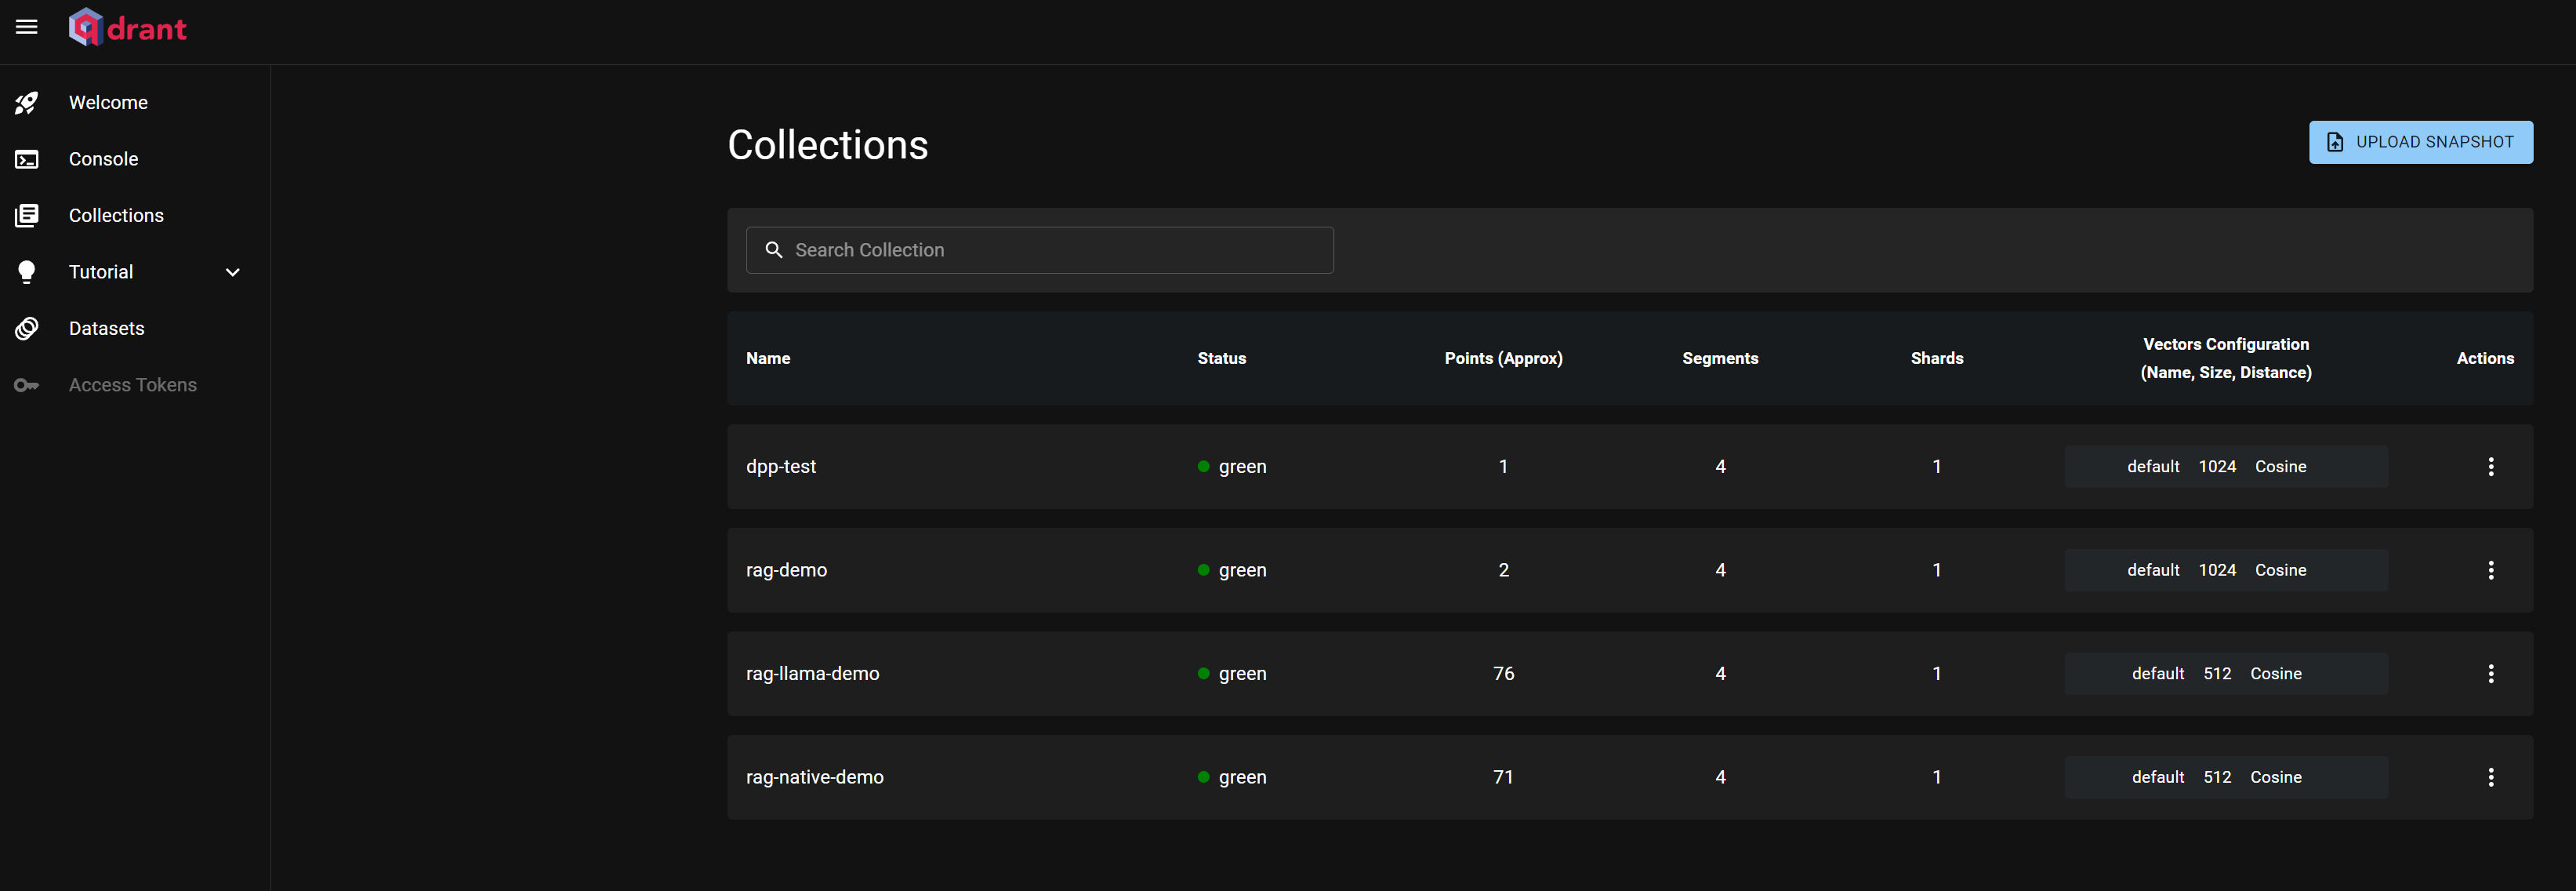Screen dimensions: 2576x891
Task: Click green status of rag-native-demo
Action: pyautogui.click(x=1232, y=777)
